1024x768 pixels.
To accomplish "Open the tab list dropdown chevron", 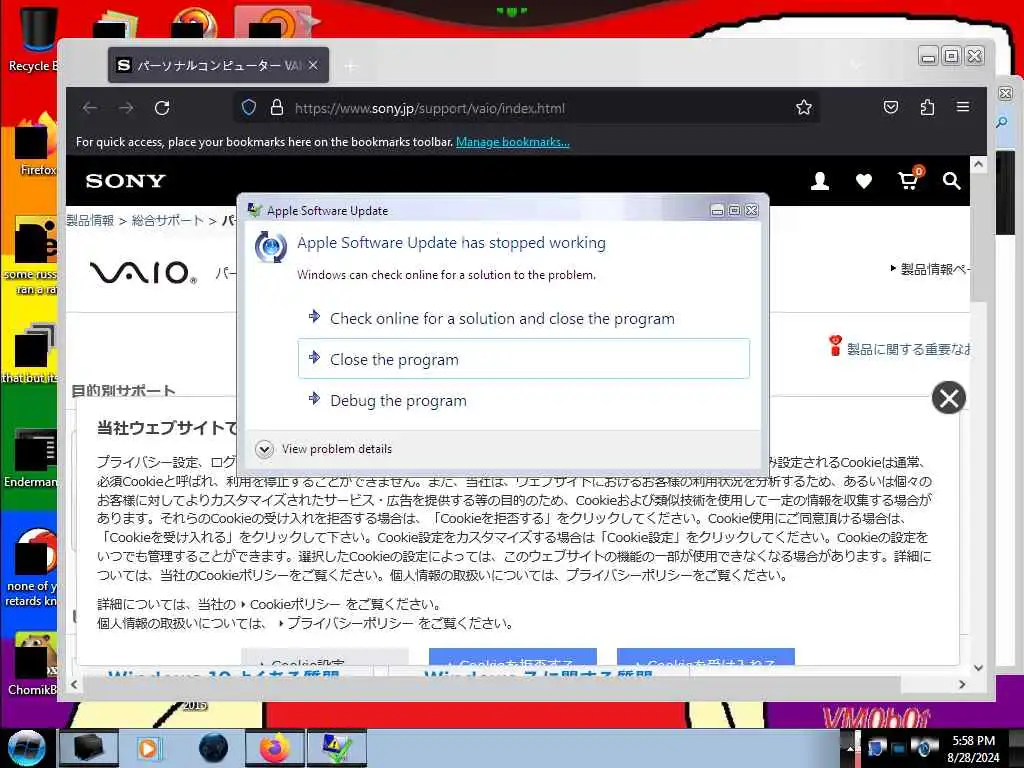I will (856, 65).
